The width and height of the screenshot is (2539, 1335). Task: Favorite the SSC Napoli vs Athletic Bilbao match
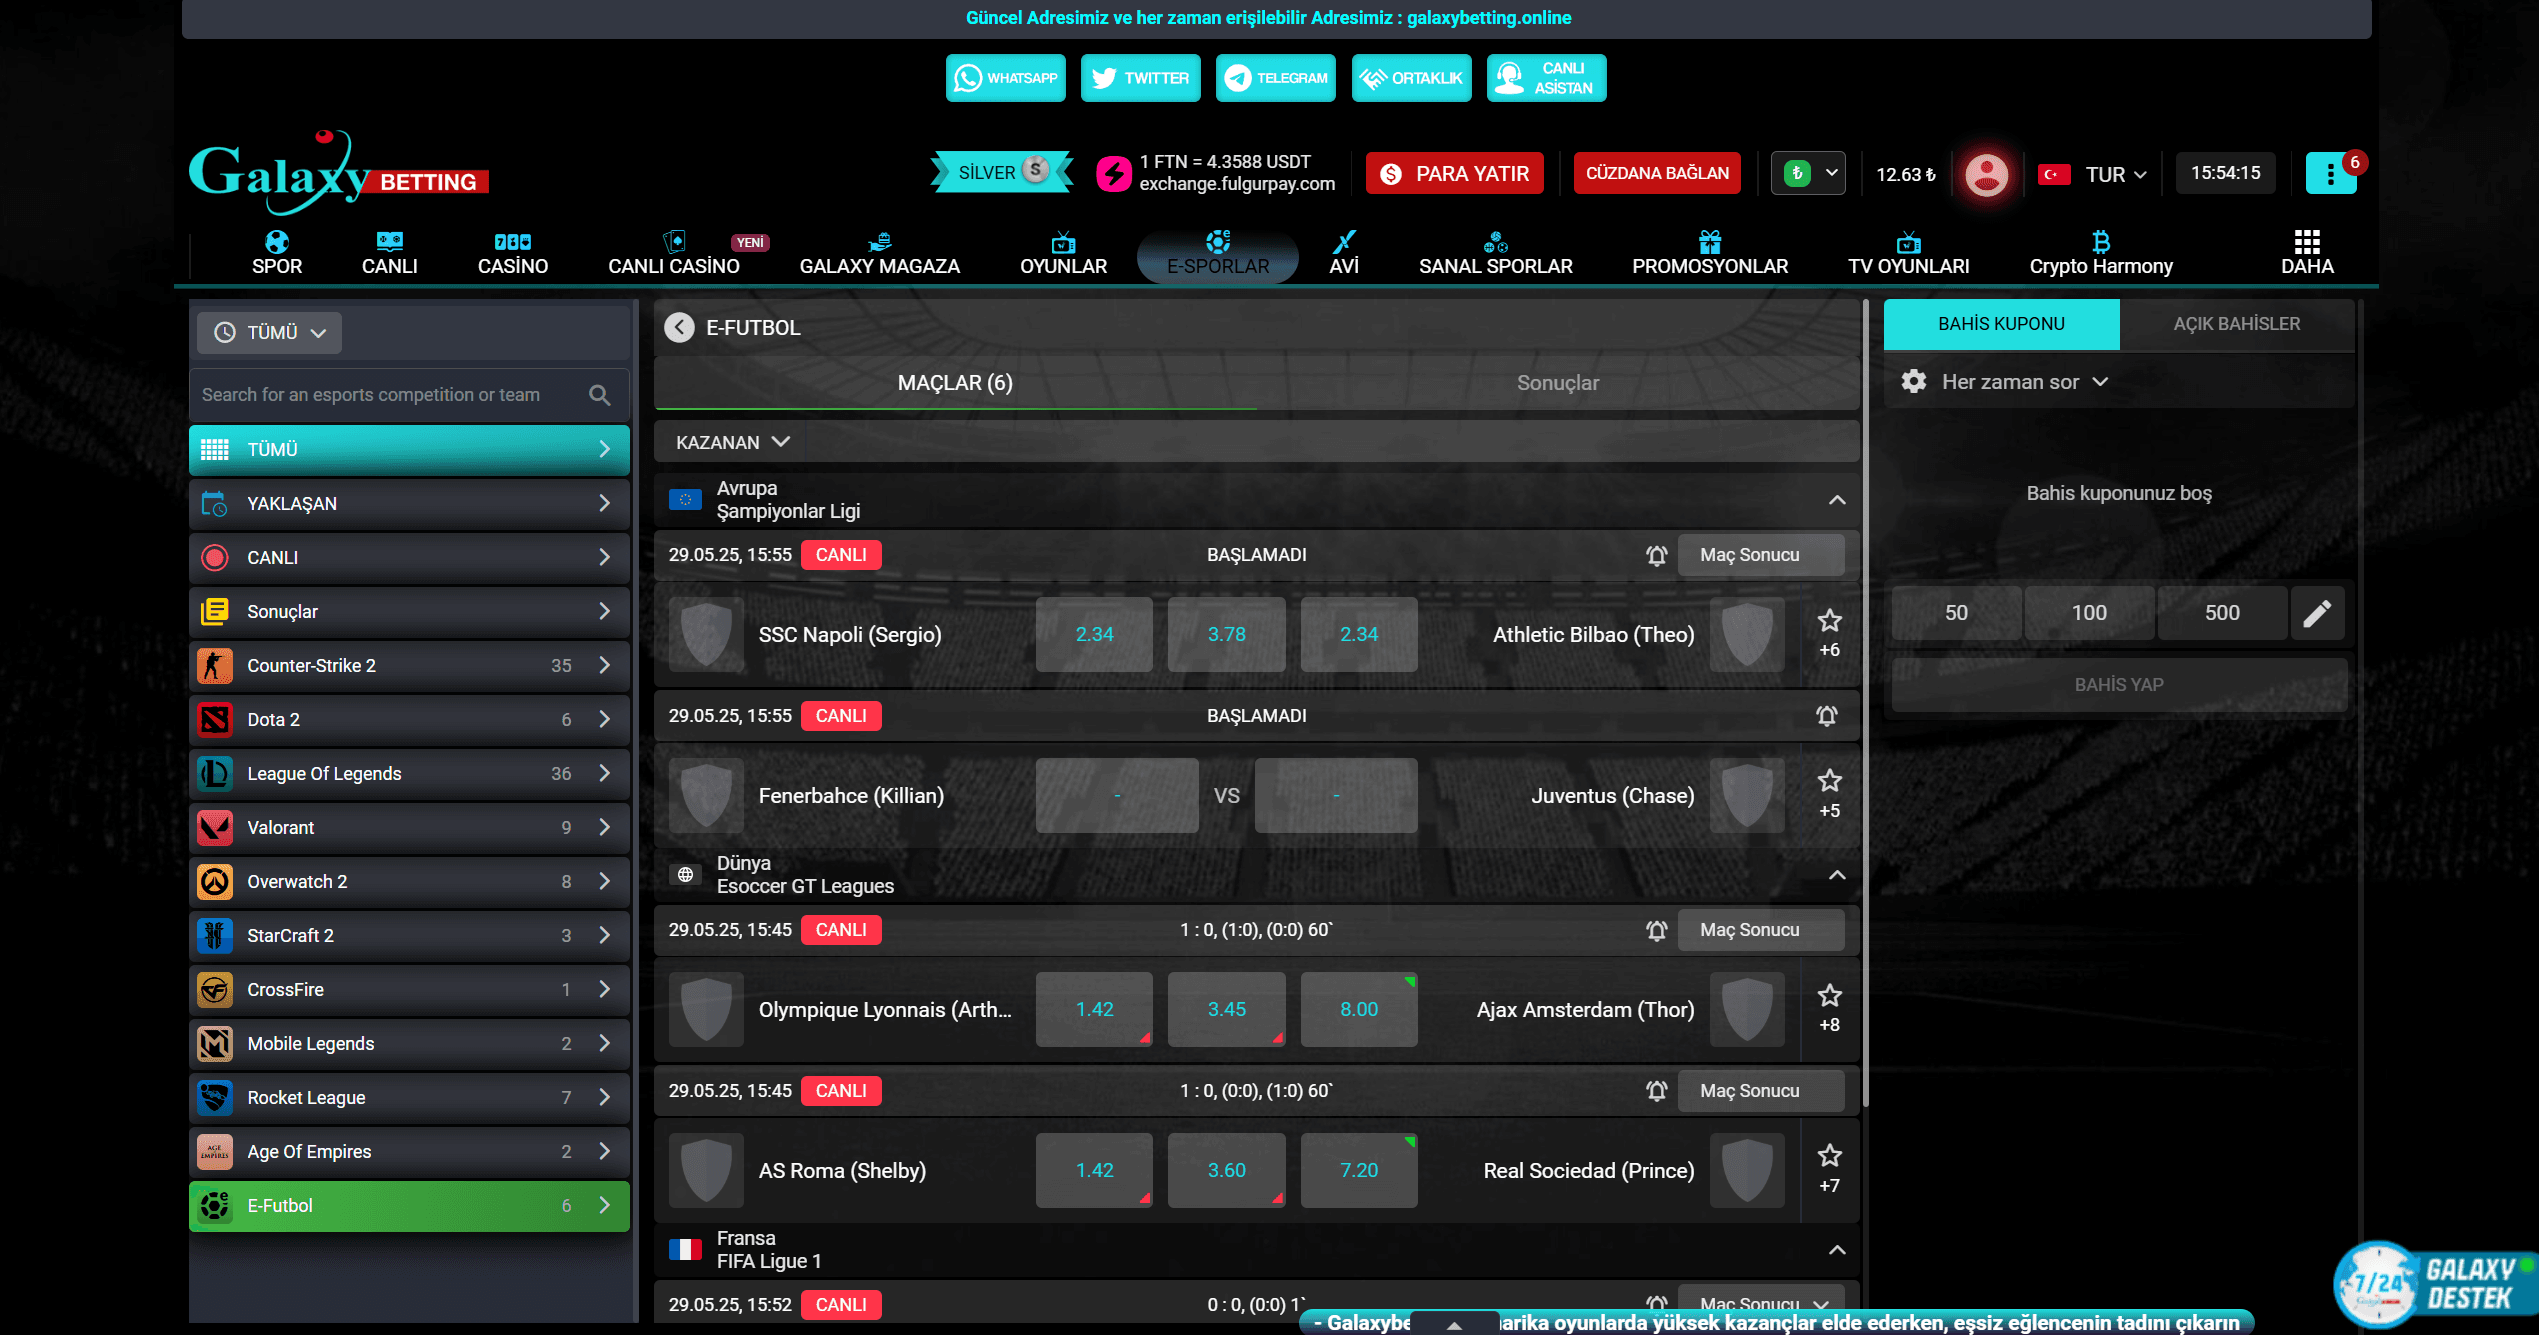coord(1829,621)
